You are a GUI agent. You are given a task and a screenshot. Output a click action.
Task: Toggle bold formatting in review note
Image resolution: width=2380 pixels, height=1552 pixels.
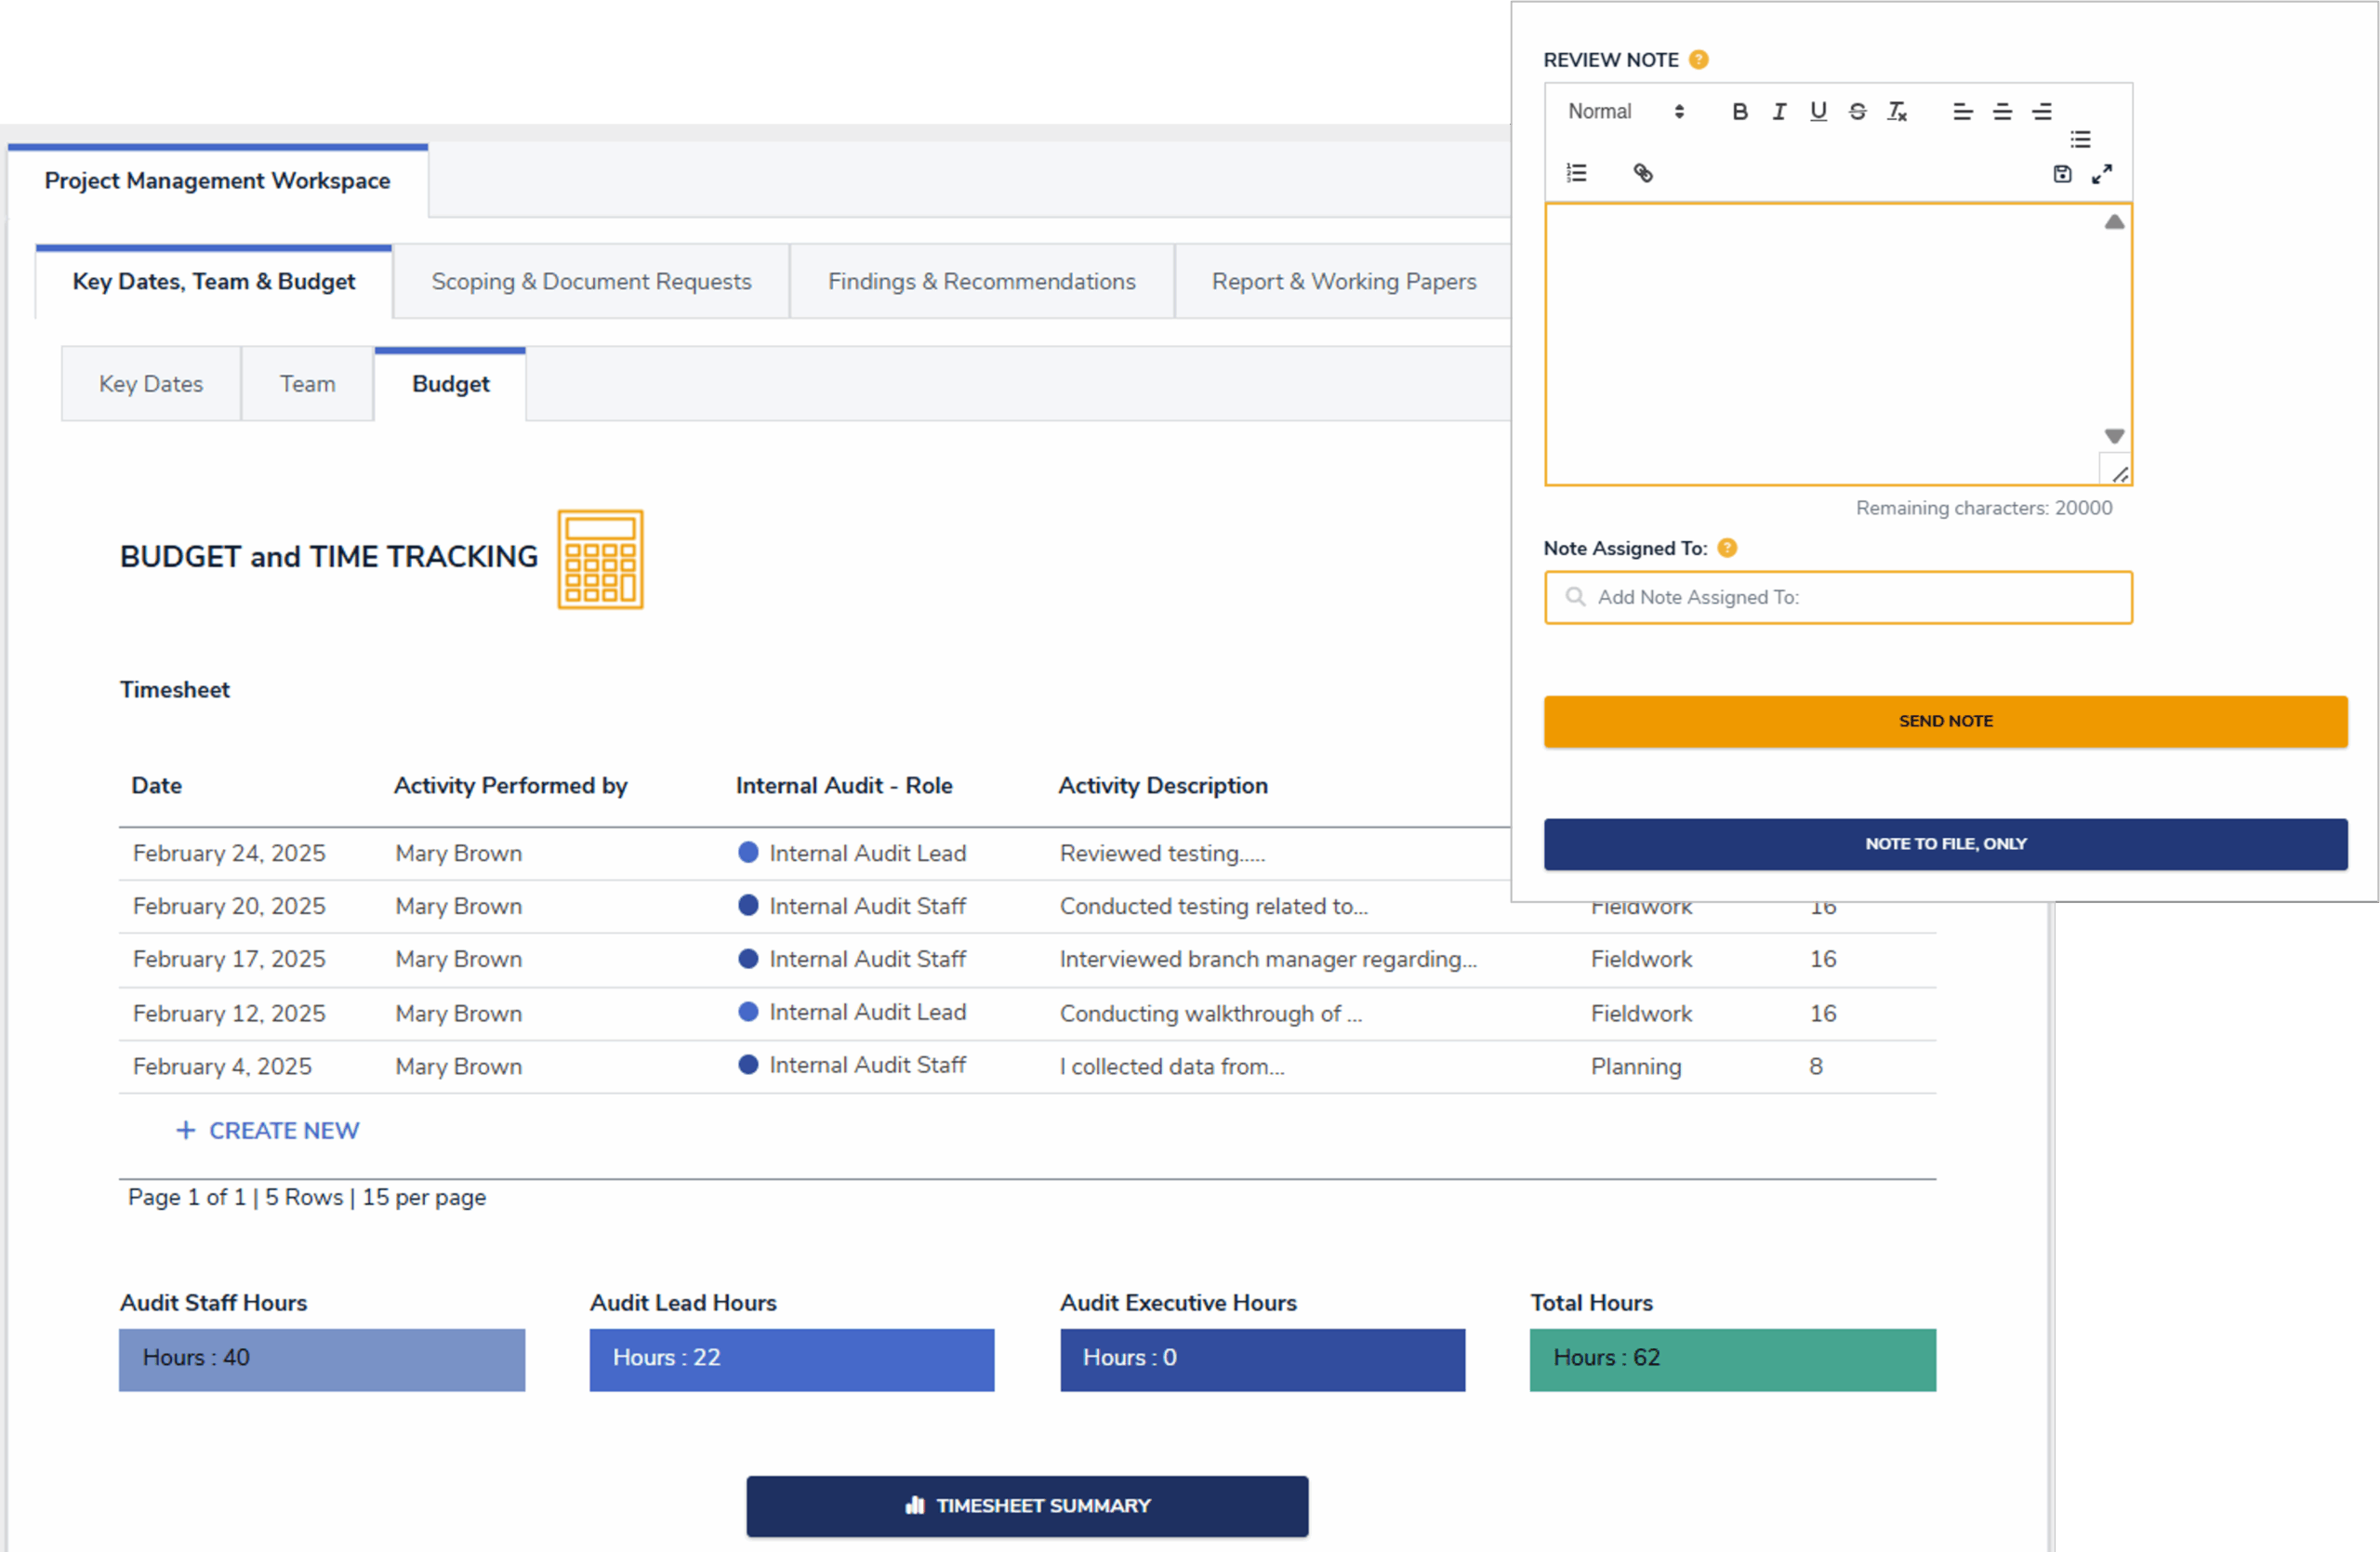(1739, 112)
